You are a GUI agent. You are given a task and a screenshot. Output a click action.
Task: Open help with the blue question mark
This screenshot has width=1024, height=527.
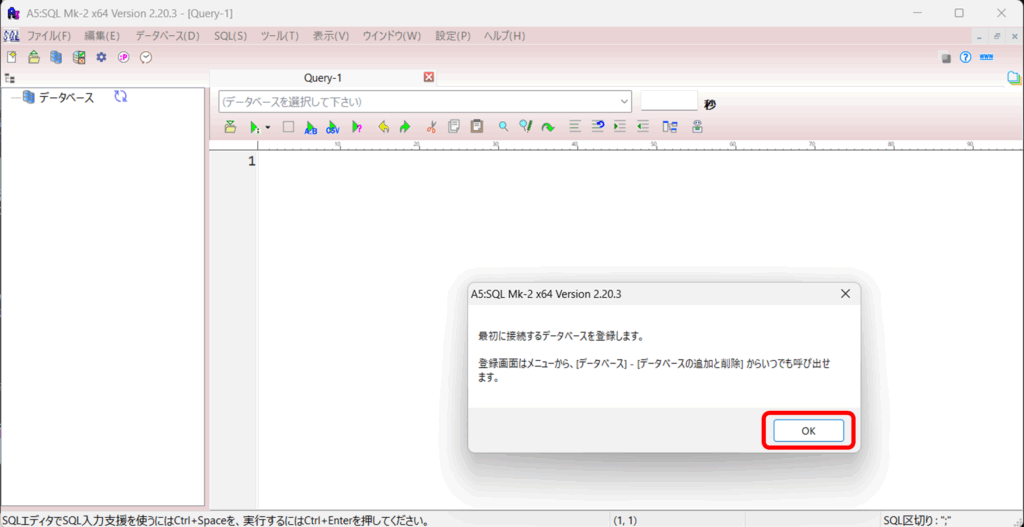coord(965,57)
